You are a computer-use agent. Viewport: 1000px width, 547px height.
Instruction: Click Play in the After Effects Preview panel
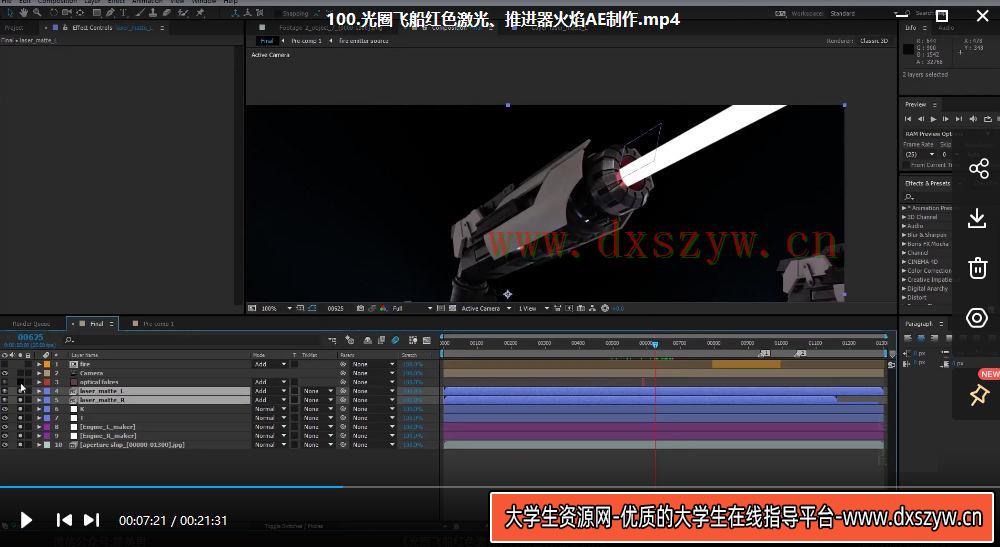pos(934,119)
